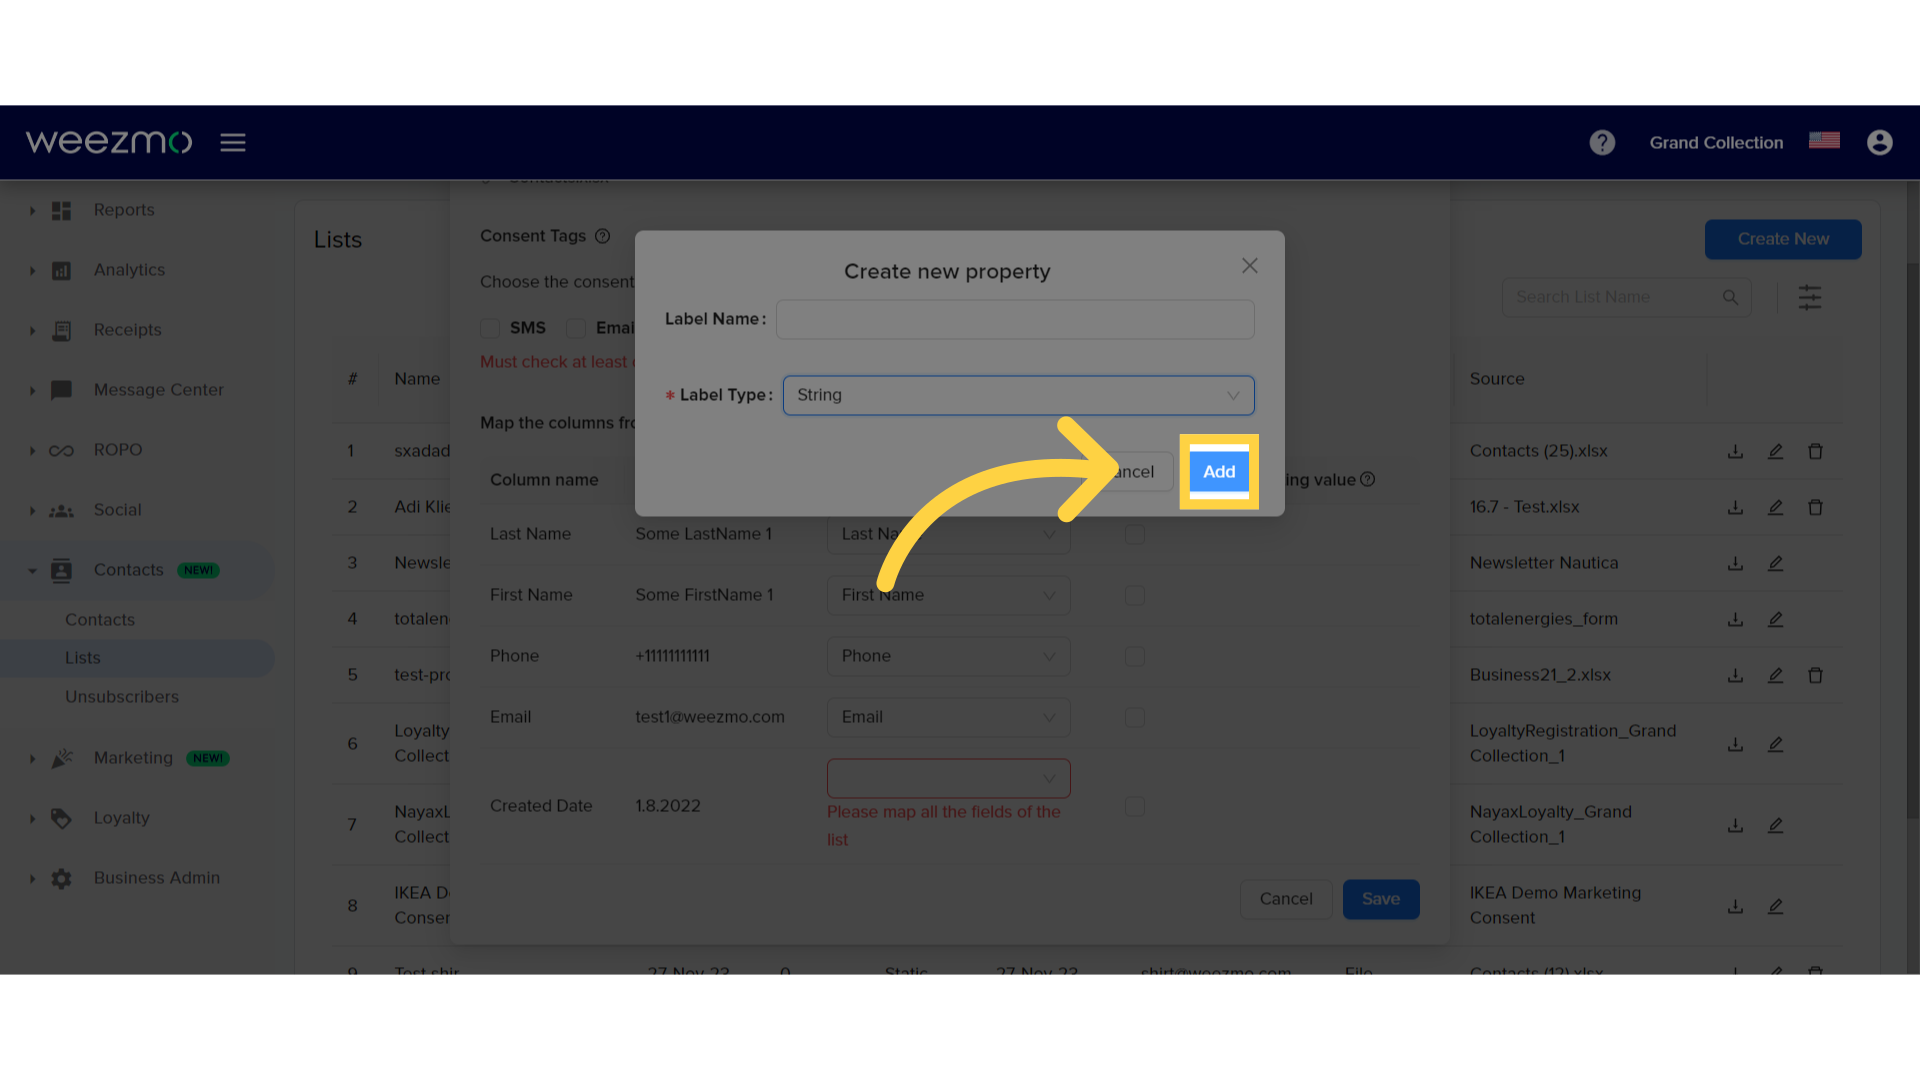Select the Label Type dropdown in dialog
This screenshot has height=1080, width=1920.
(1017, 394)
